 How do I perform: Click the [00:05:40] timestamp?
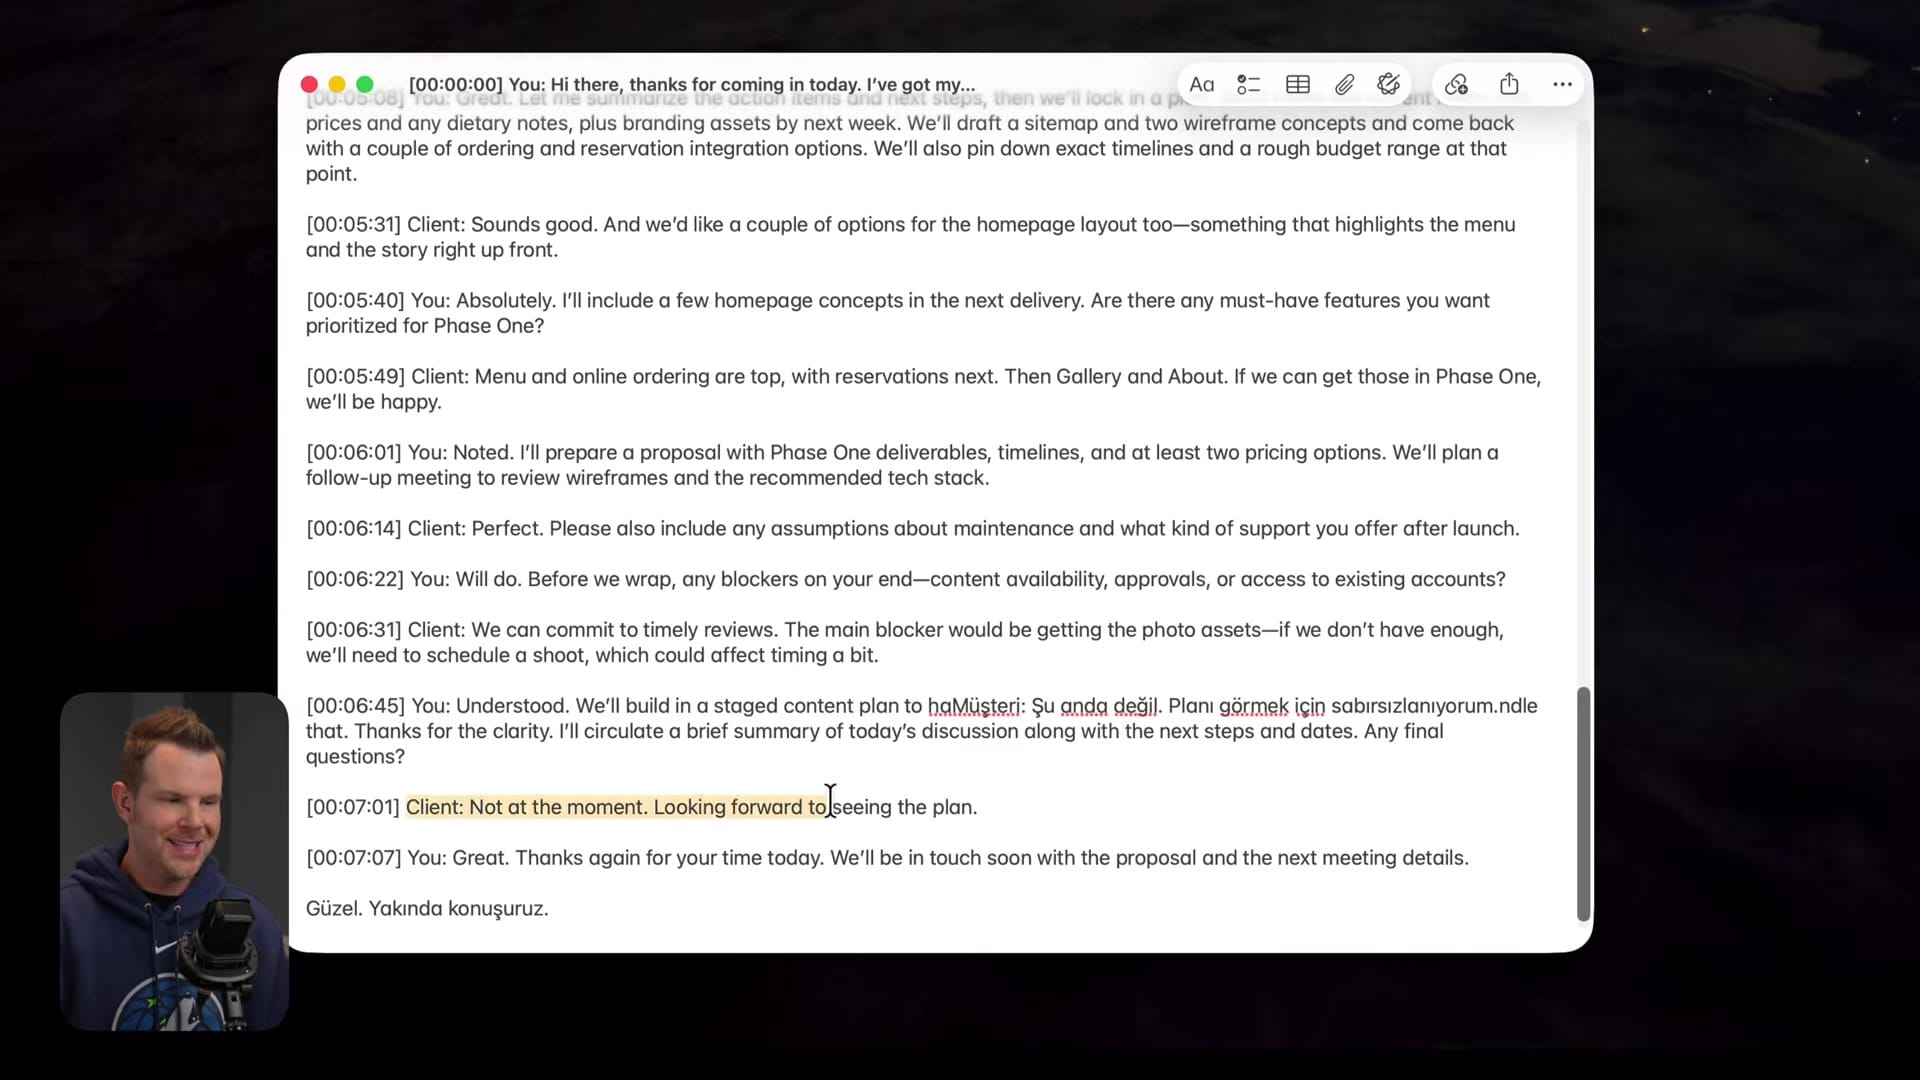(x=355, y=300)
